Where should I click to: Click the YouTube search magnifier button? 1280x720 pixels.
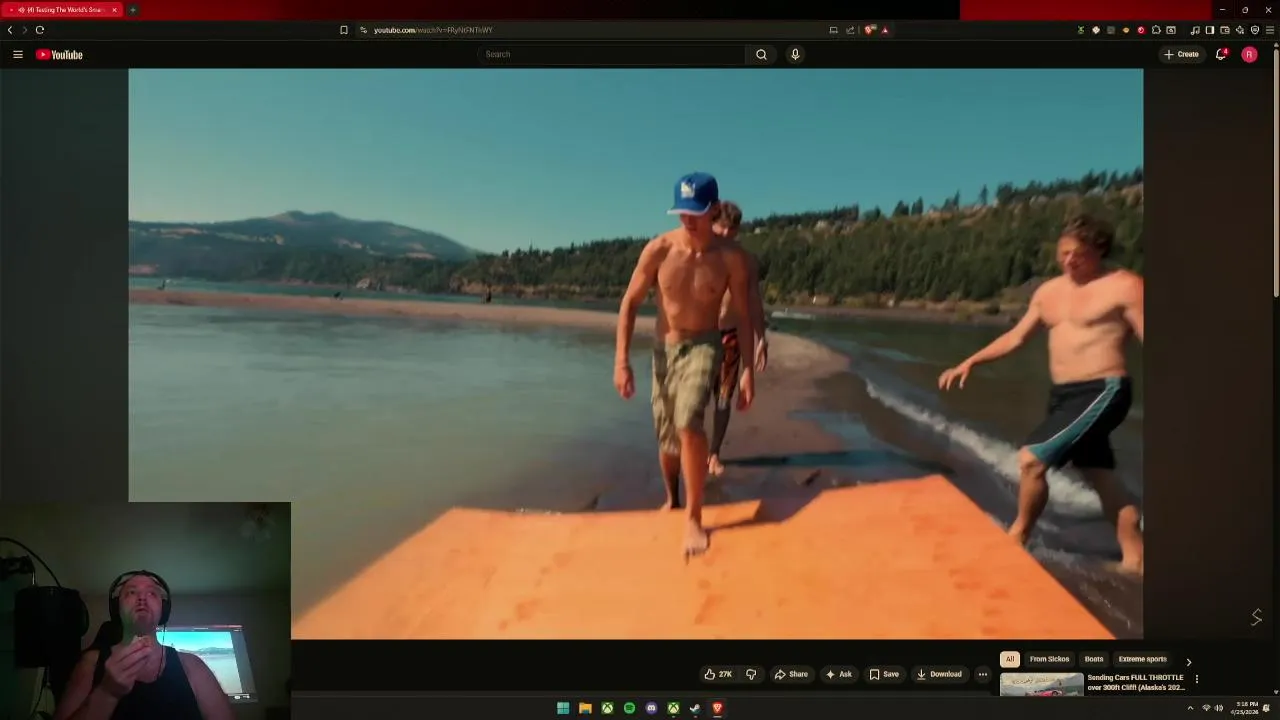pos(761,54)
